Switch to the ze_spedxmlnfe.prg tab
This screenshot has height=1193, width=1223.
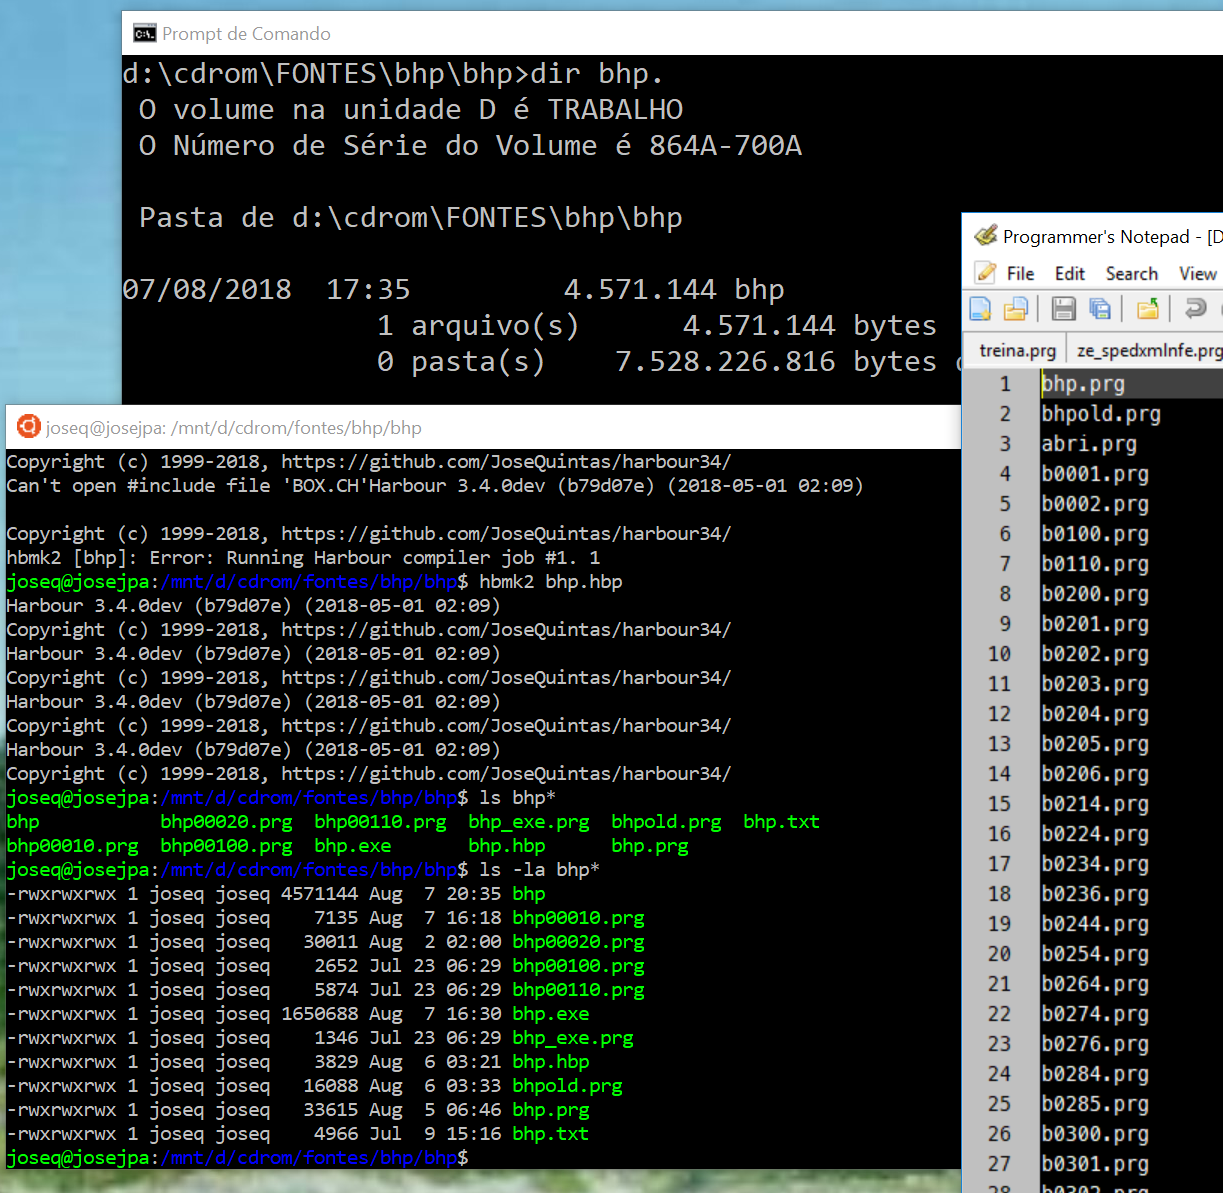pyautogui.click(x=1148, y=350)
